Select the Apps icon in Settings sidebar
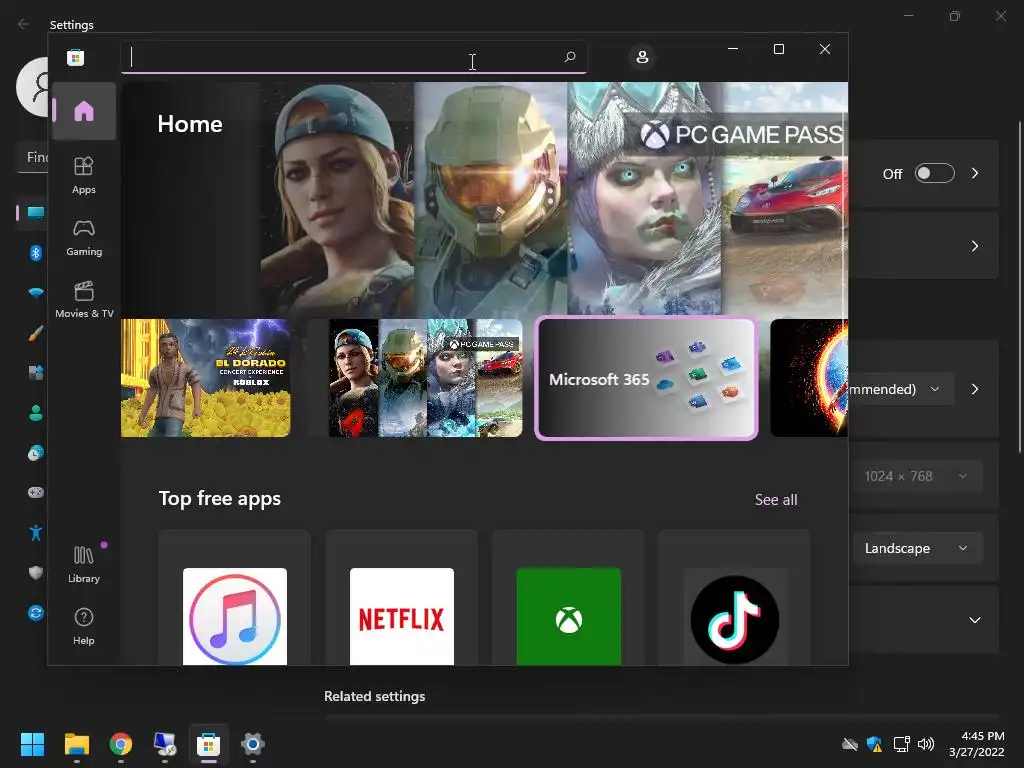 (35, 373)
